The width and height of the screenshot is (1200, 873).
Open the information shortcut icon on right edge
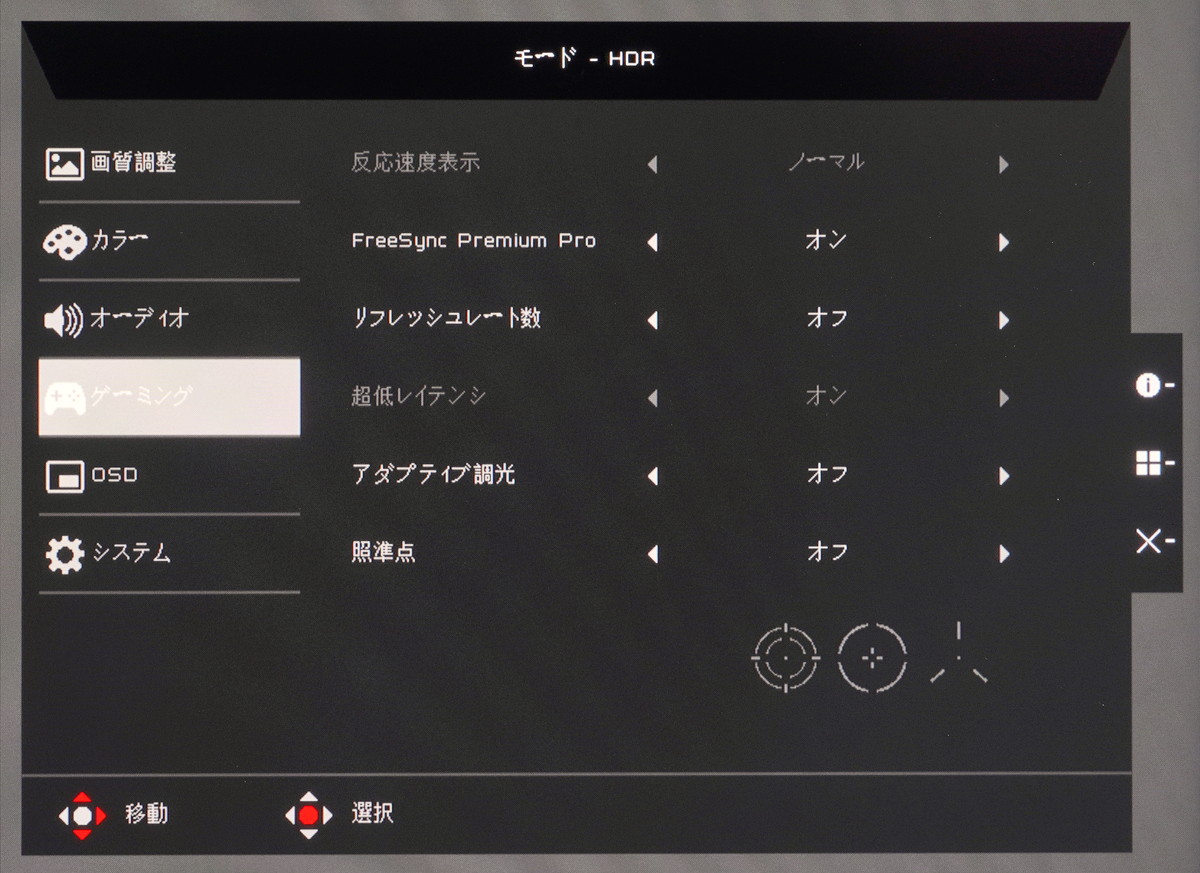pyautogui.click(x=1154, y=386)
